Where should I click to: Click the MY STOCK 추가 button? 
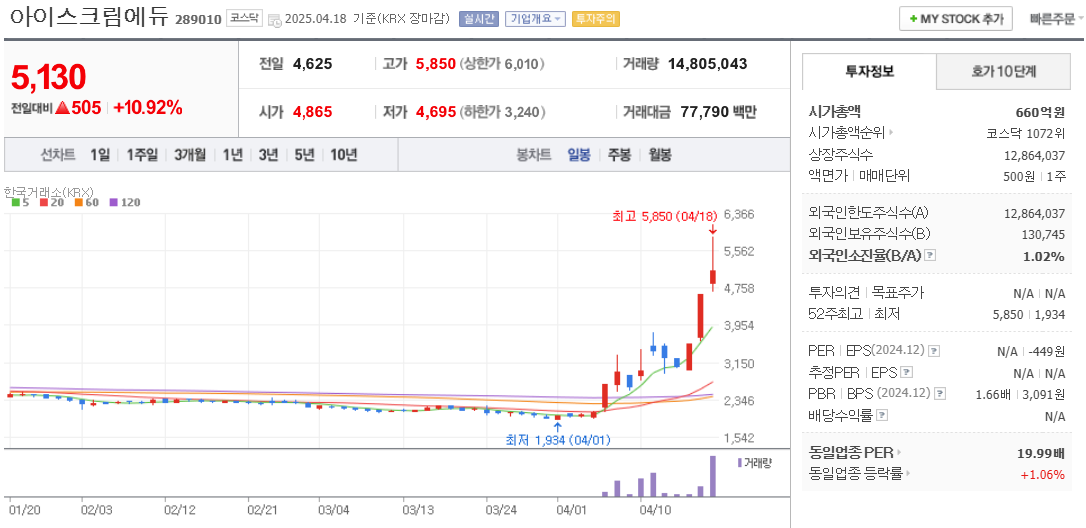(956, 19)
